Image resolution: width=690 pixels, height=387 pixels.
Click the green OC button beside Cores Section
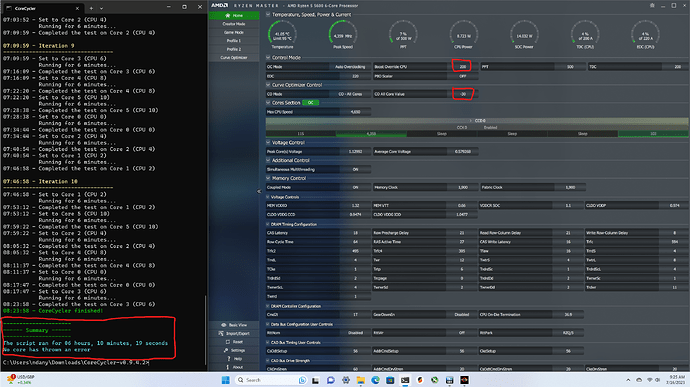pyautogui.click(x=311, y=103)
